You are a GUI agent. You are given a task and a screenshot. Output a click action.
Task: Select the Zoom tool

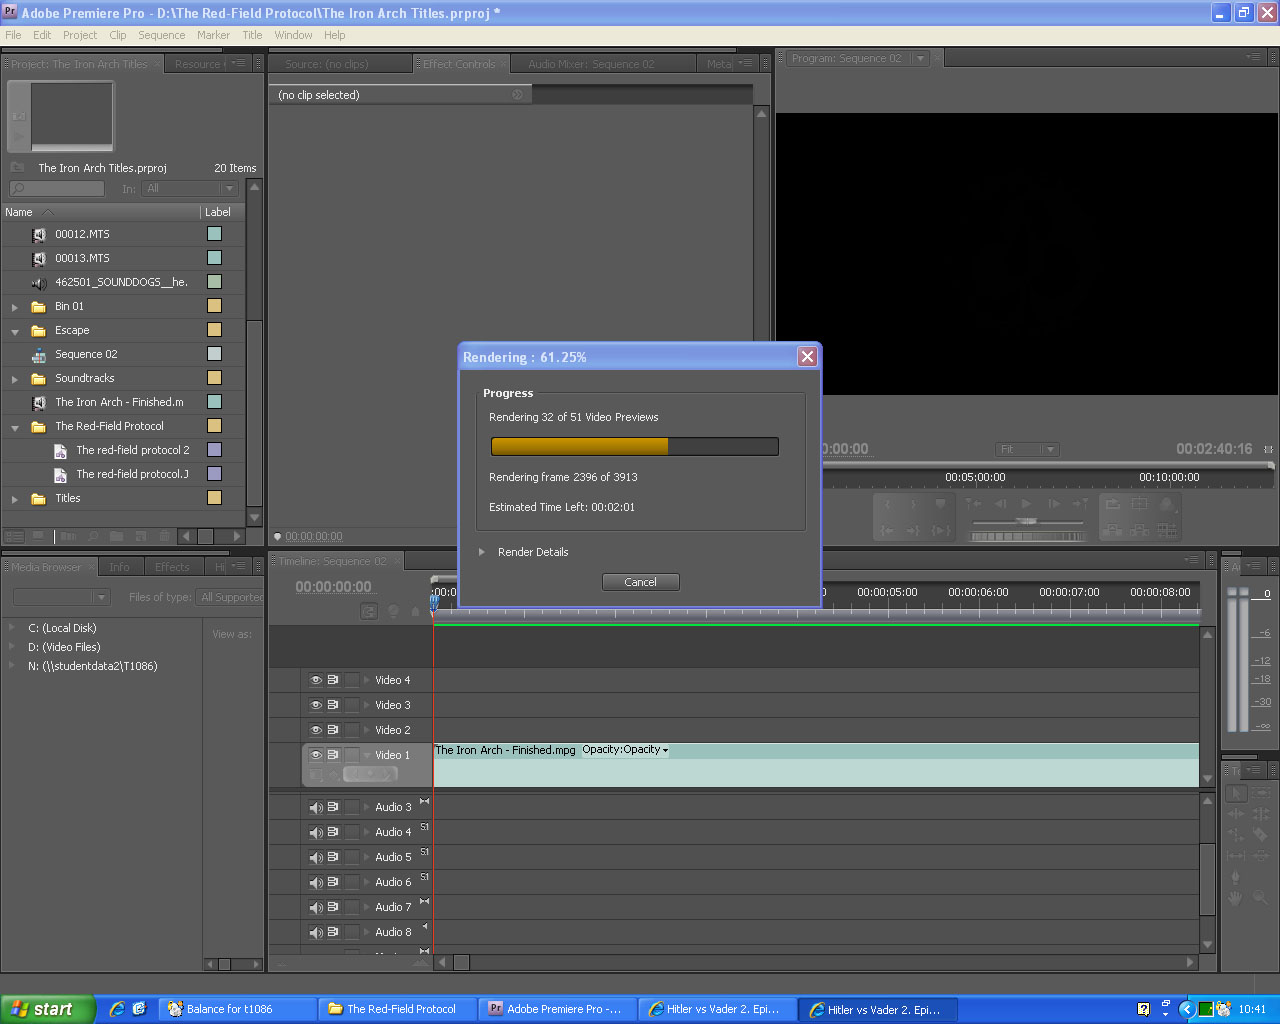point(1260,898)
